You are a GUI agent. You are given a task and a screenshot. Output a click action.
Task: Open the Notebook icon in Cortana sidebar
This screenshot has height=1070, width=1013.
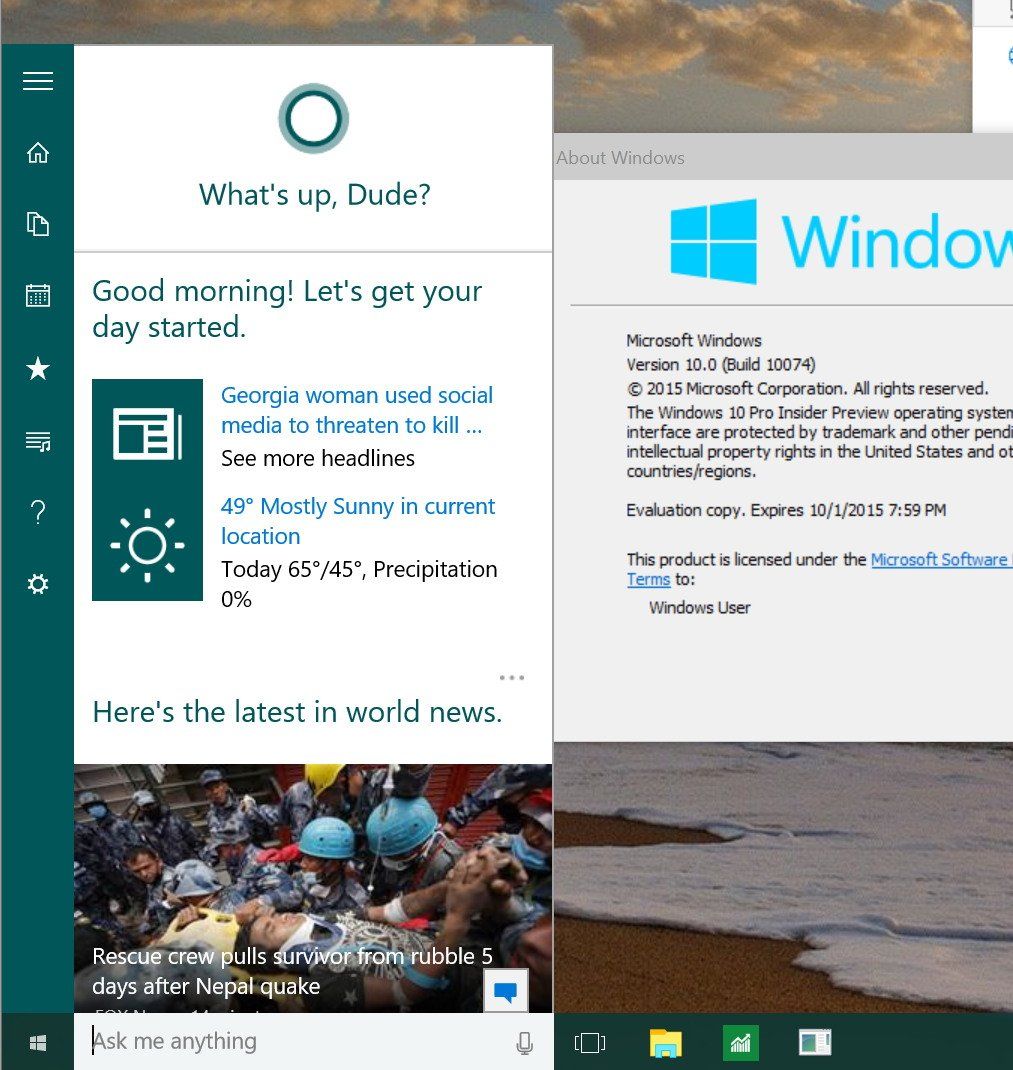(x=38, y=224)
